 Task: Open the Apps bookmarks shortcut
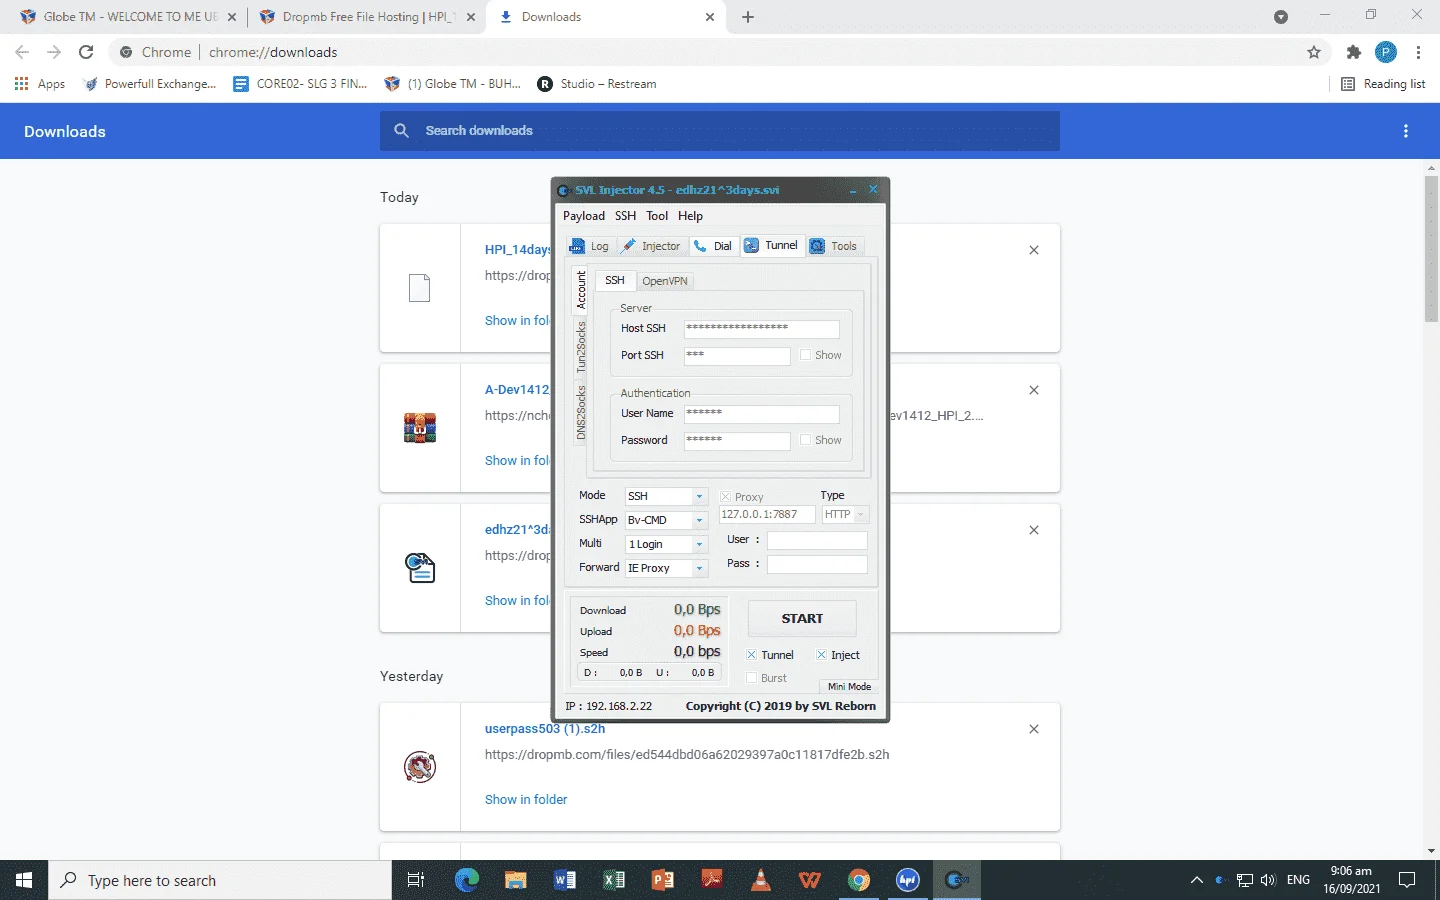(40, 84)
